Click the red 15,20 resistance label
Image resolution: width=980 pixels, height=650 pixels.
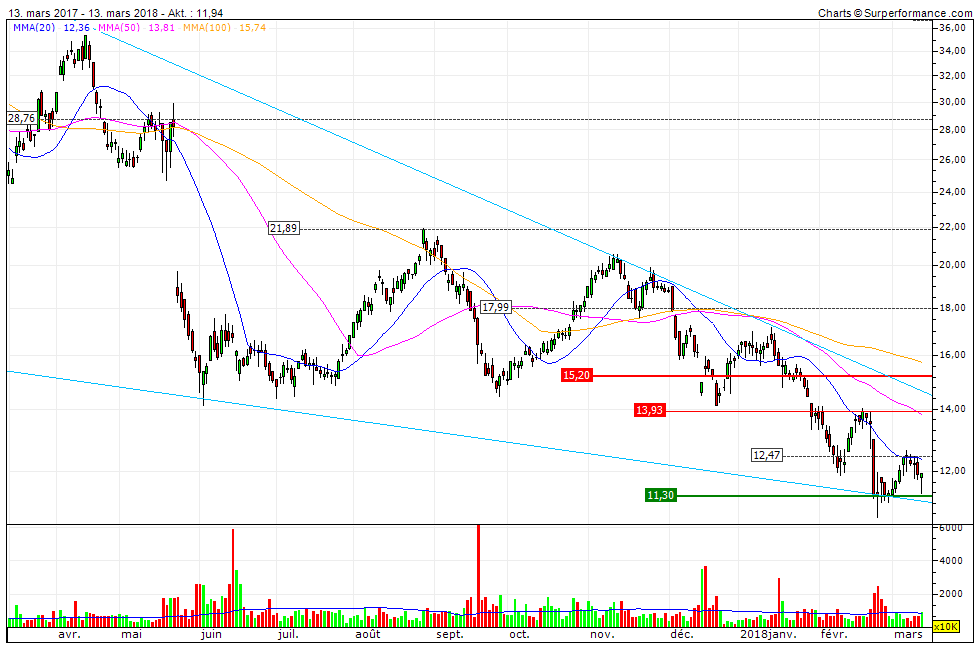(x=576, y=375)
